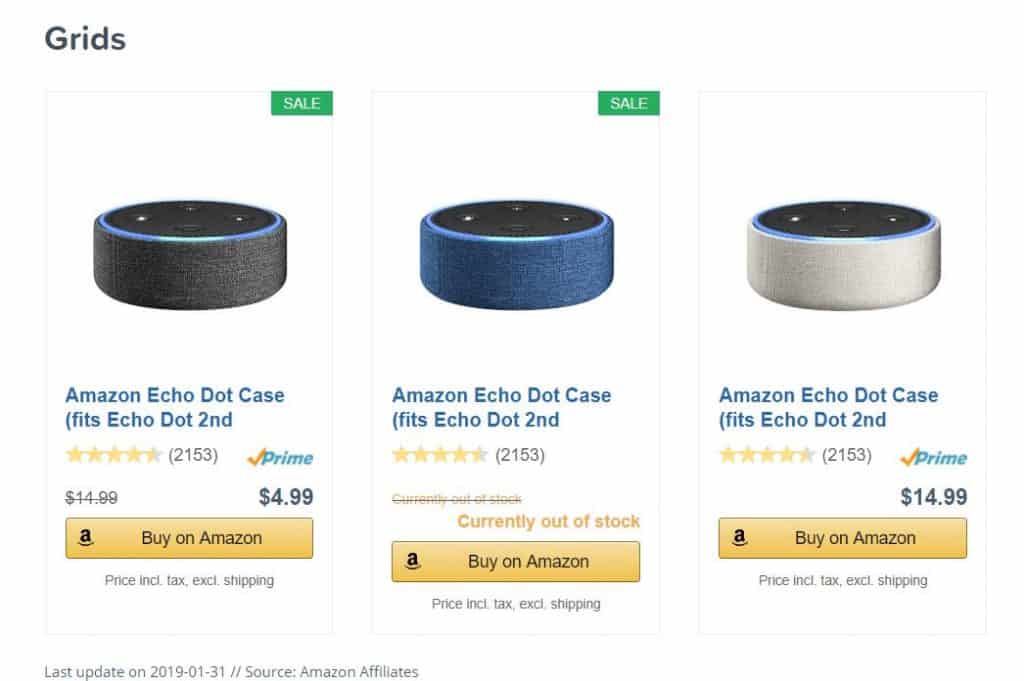This screenshot has width=1024, height=681.
Task: Click Buy on Amazon for the out-of-stock case
Action: [x=516, y=562]
